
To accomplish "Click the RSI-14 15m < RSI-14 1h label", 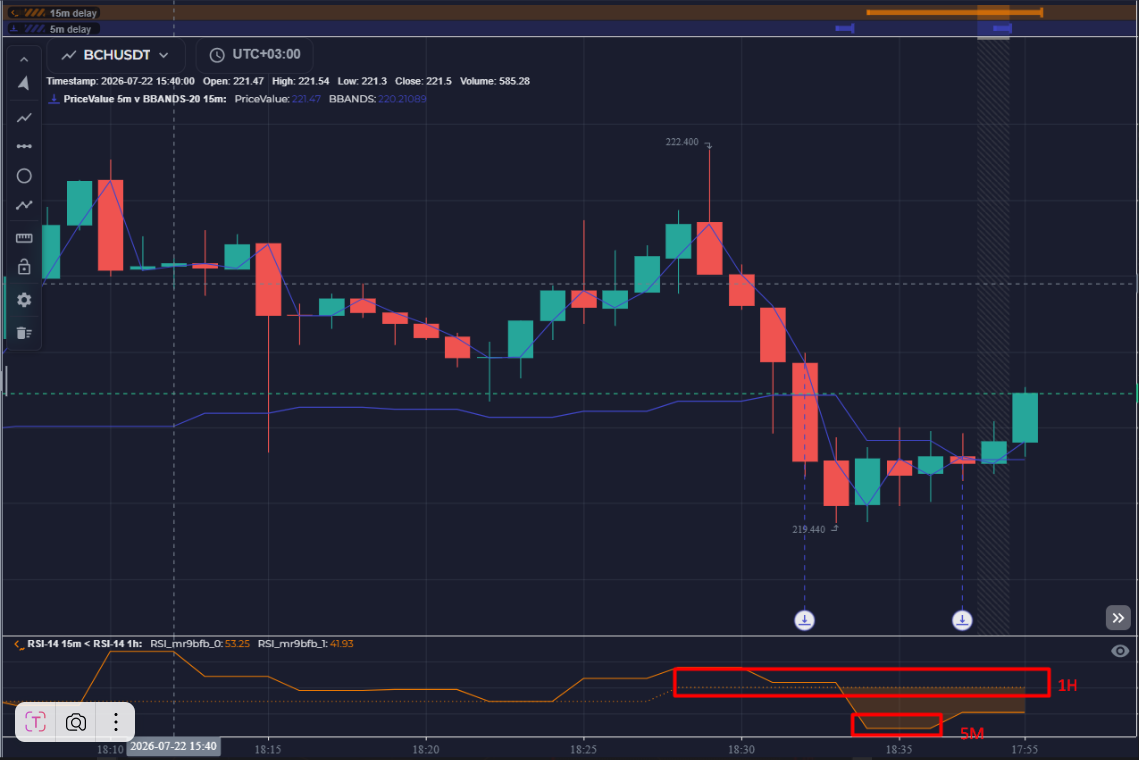I will pos(84,644).
